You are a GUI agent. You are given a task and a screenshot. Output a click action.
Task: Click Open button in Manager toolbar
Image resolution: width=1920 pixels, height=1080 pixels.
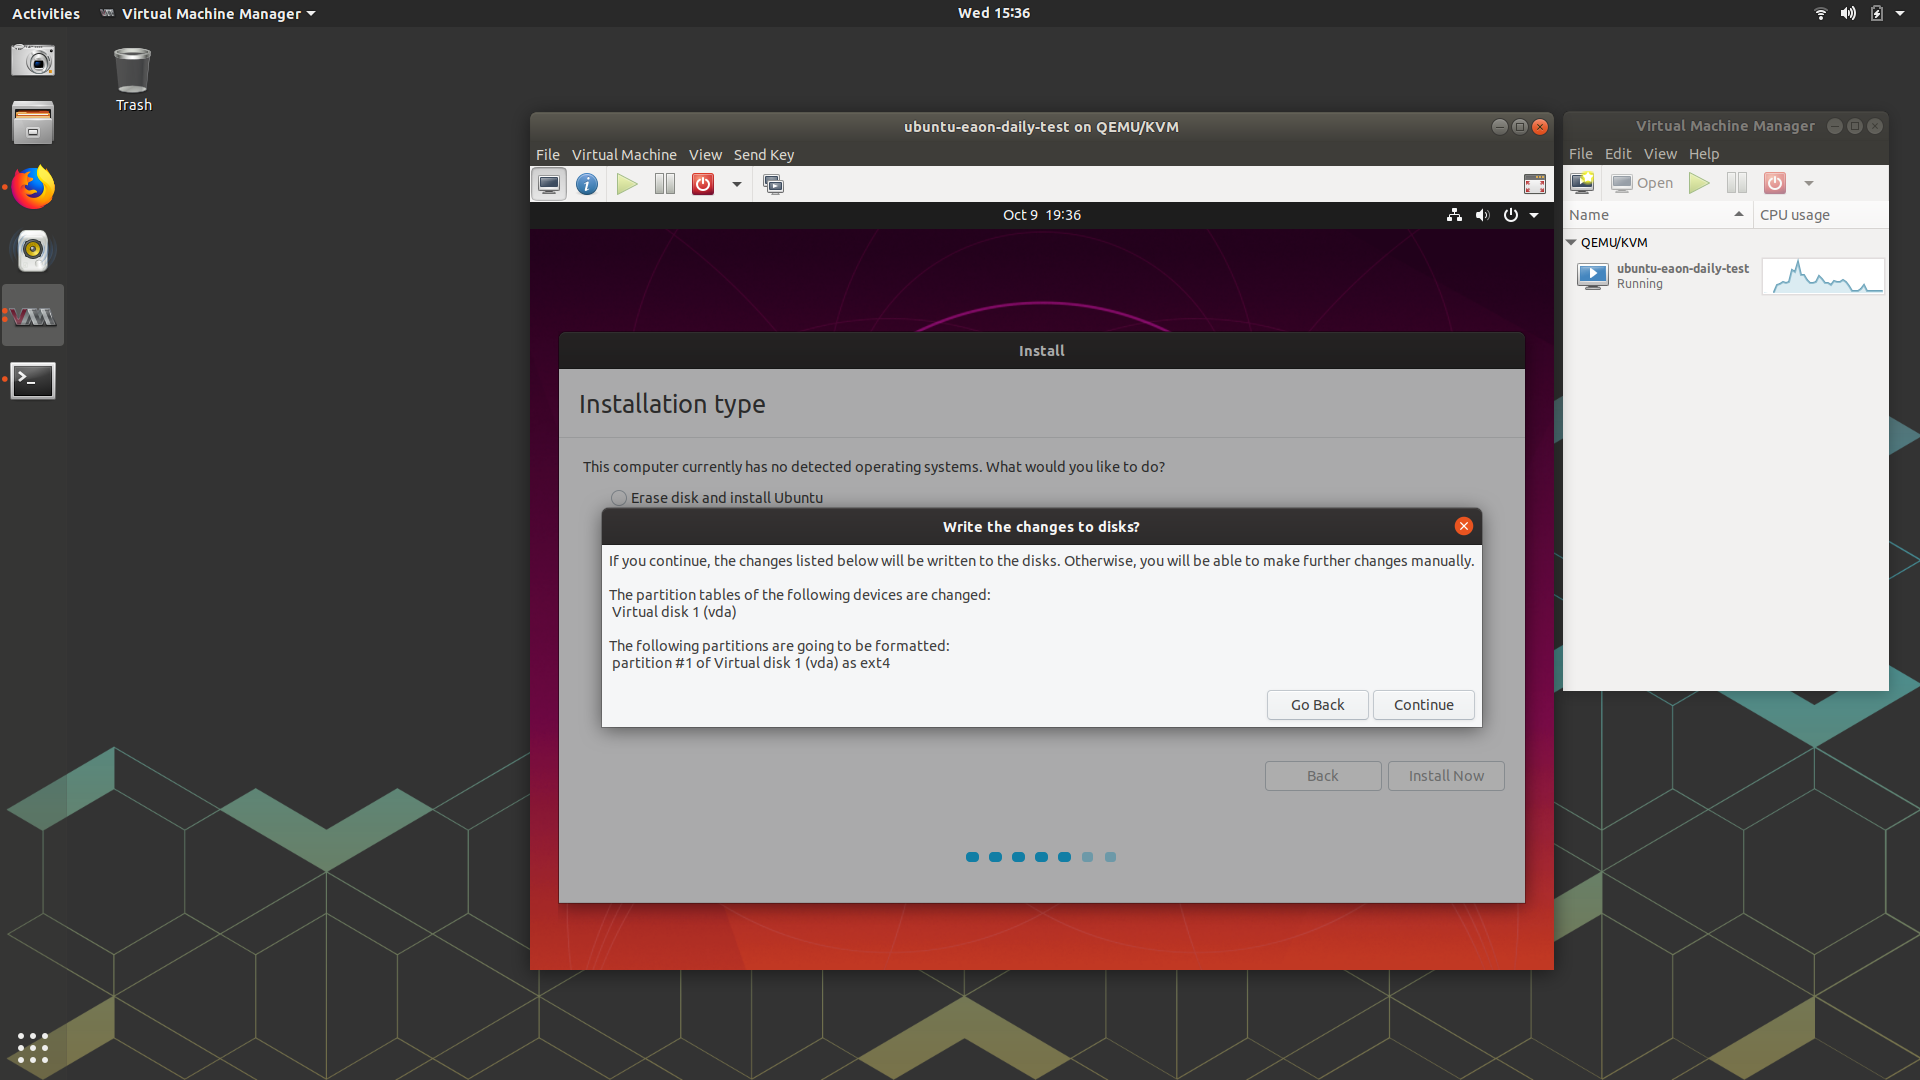[1641, 183]
